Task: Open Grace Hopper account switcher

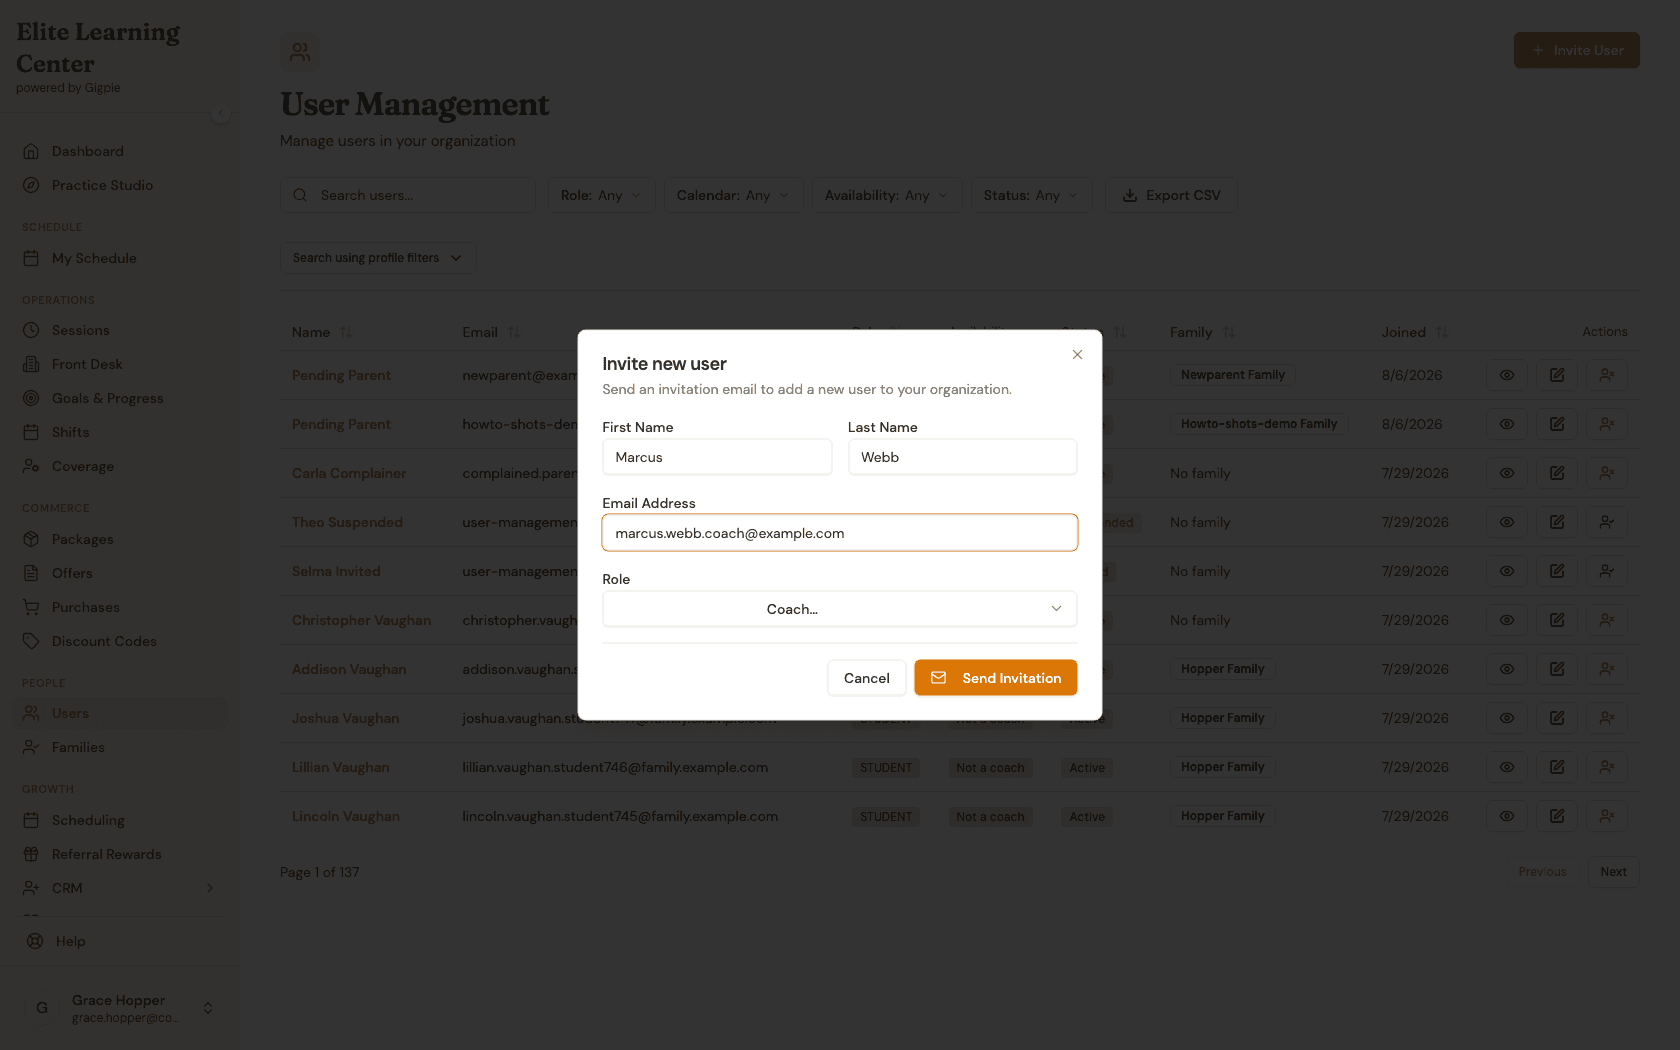Action: point(120,1008)
